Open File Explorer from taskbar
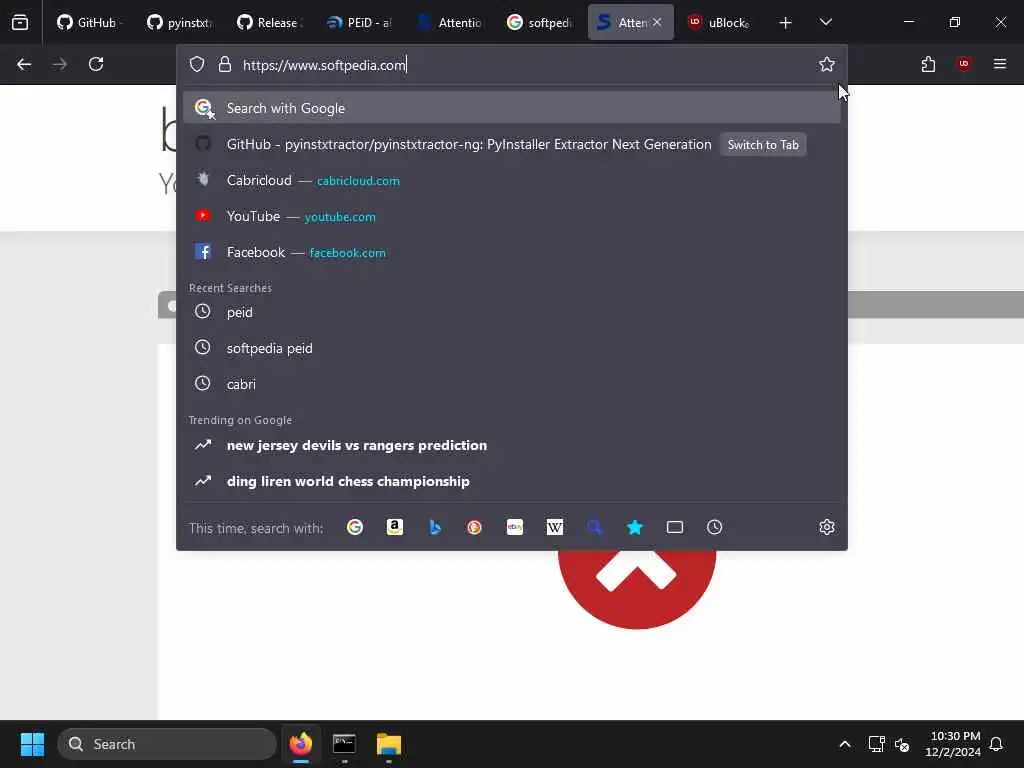The height and width of the screenshot is (768, 1024). coord(389,744)
